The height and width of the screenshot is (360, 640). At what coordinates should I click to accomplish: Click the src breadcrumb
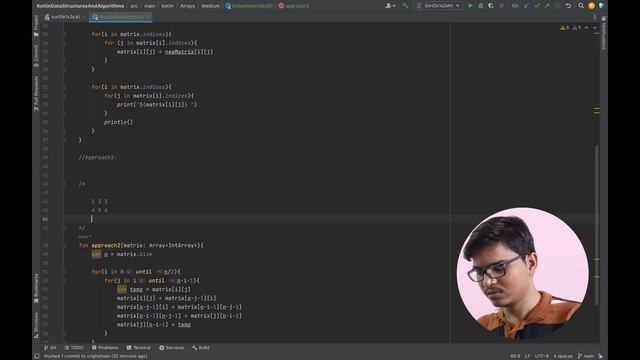134,6
